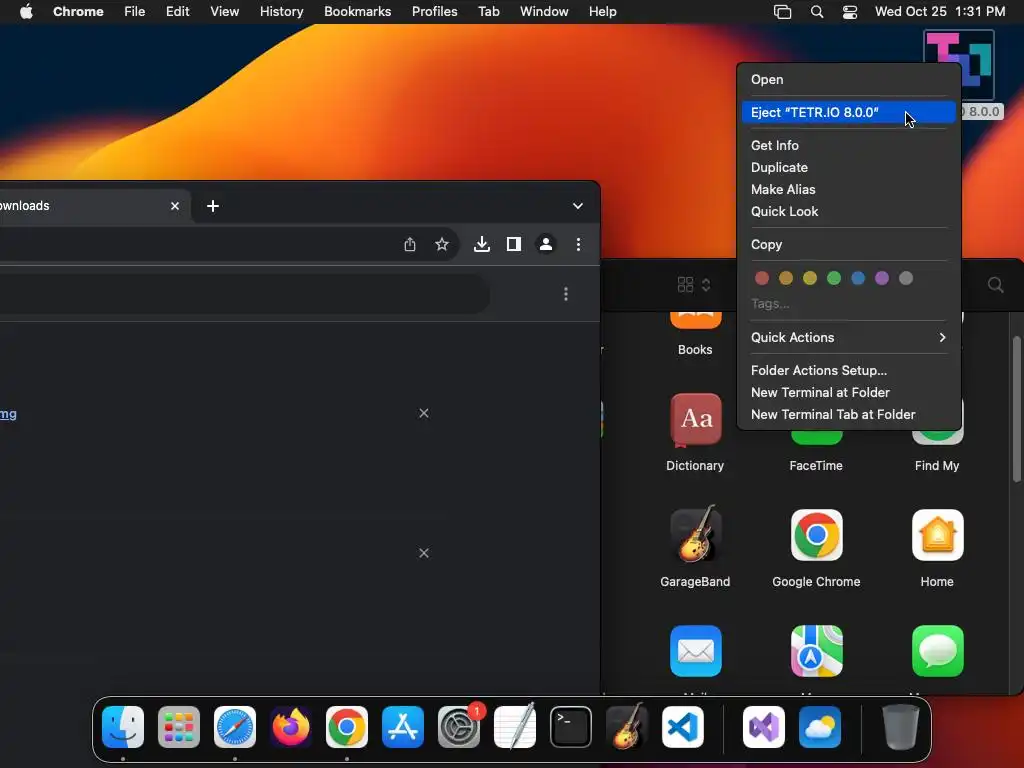
Task: Choose Open in the context menu
Action: (x=848, y=80)
